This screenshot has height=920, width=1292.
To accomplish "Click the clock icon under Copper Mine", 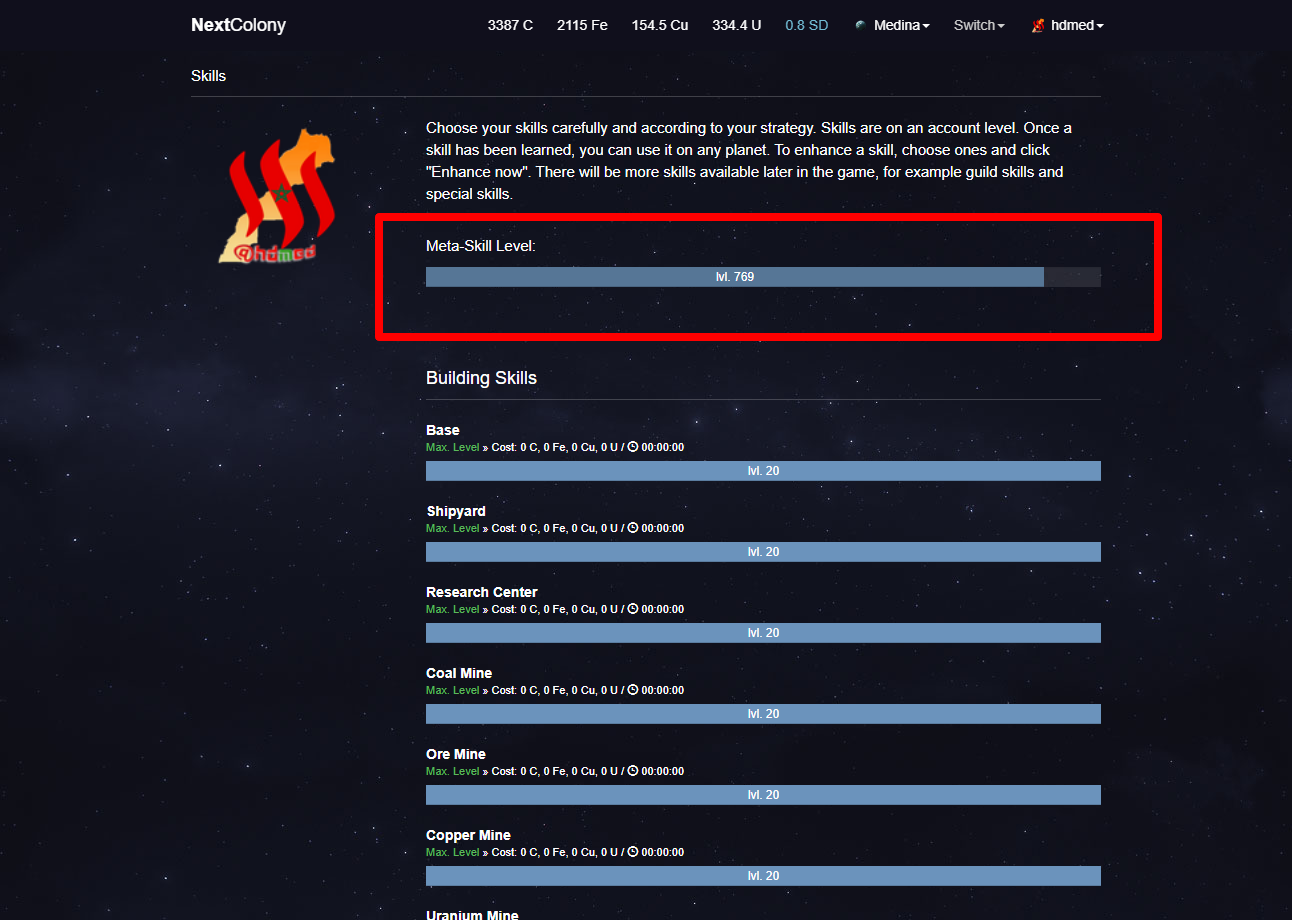I will (633, 852).
